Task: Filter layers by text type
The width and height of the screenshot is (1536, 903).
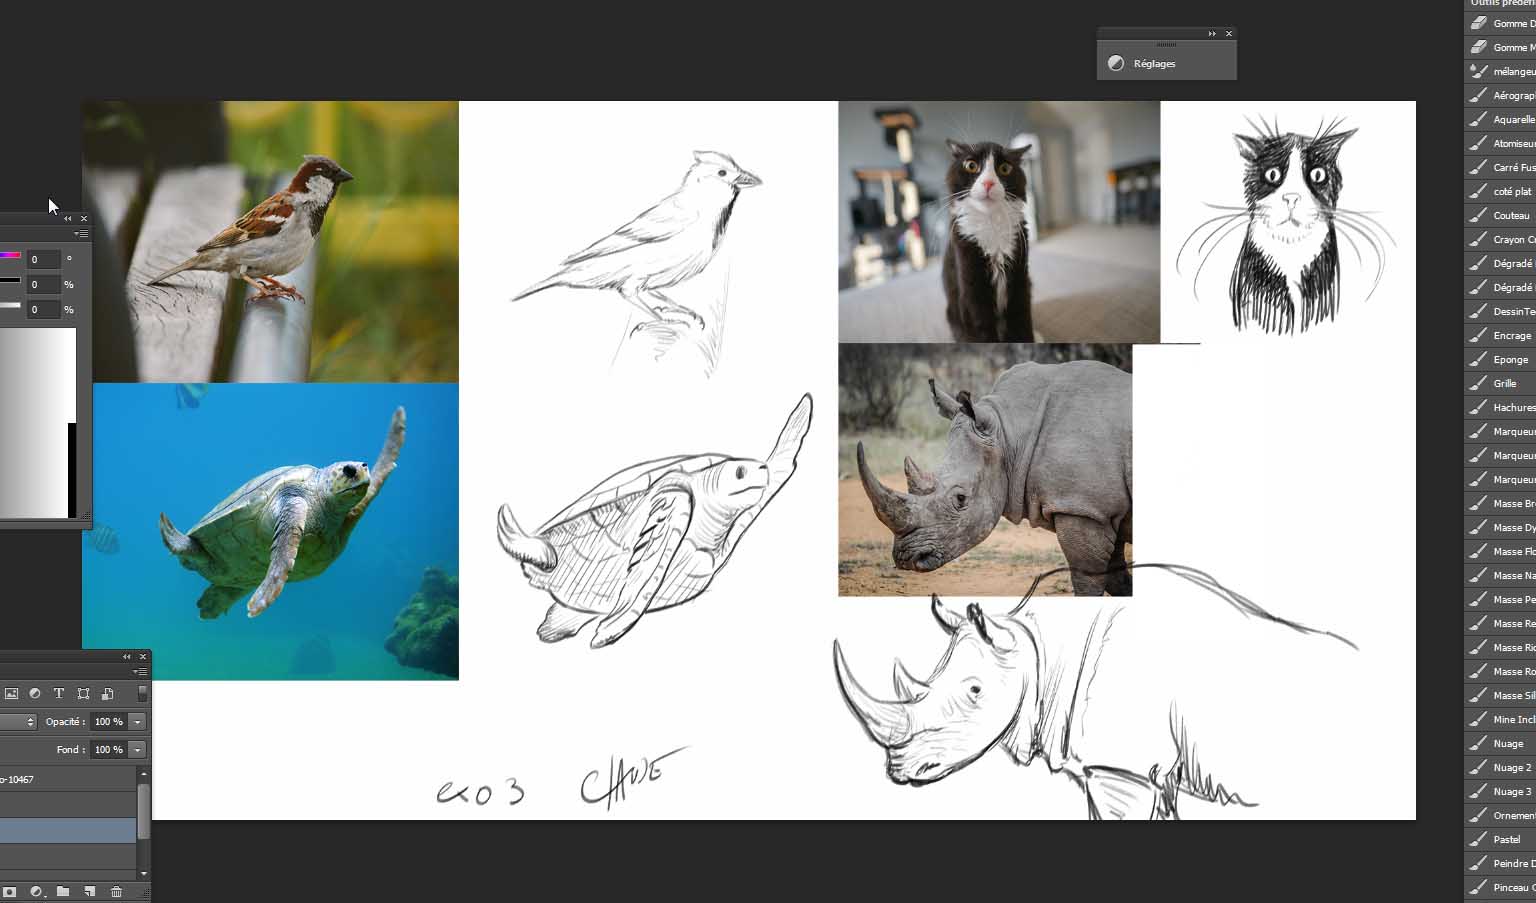Action: click(x=59, y=693)
